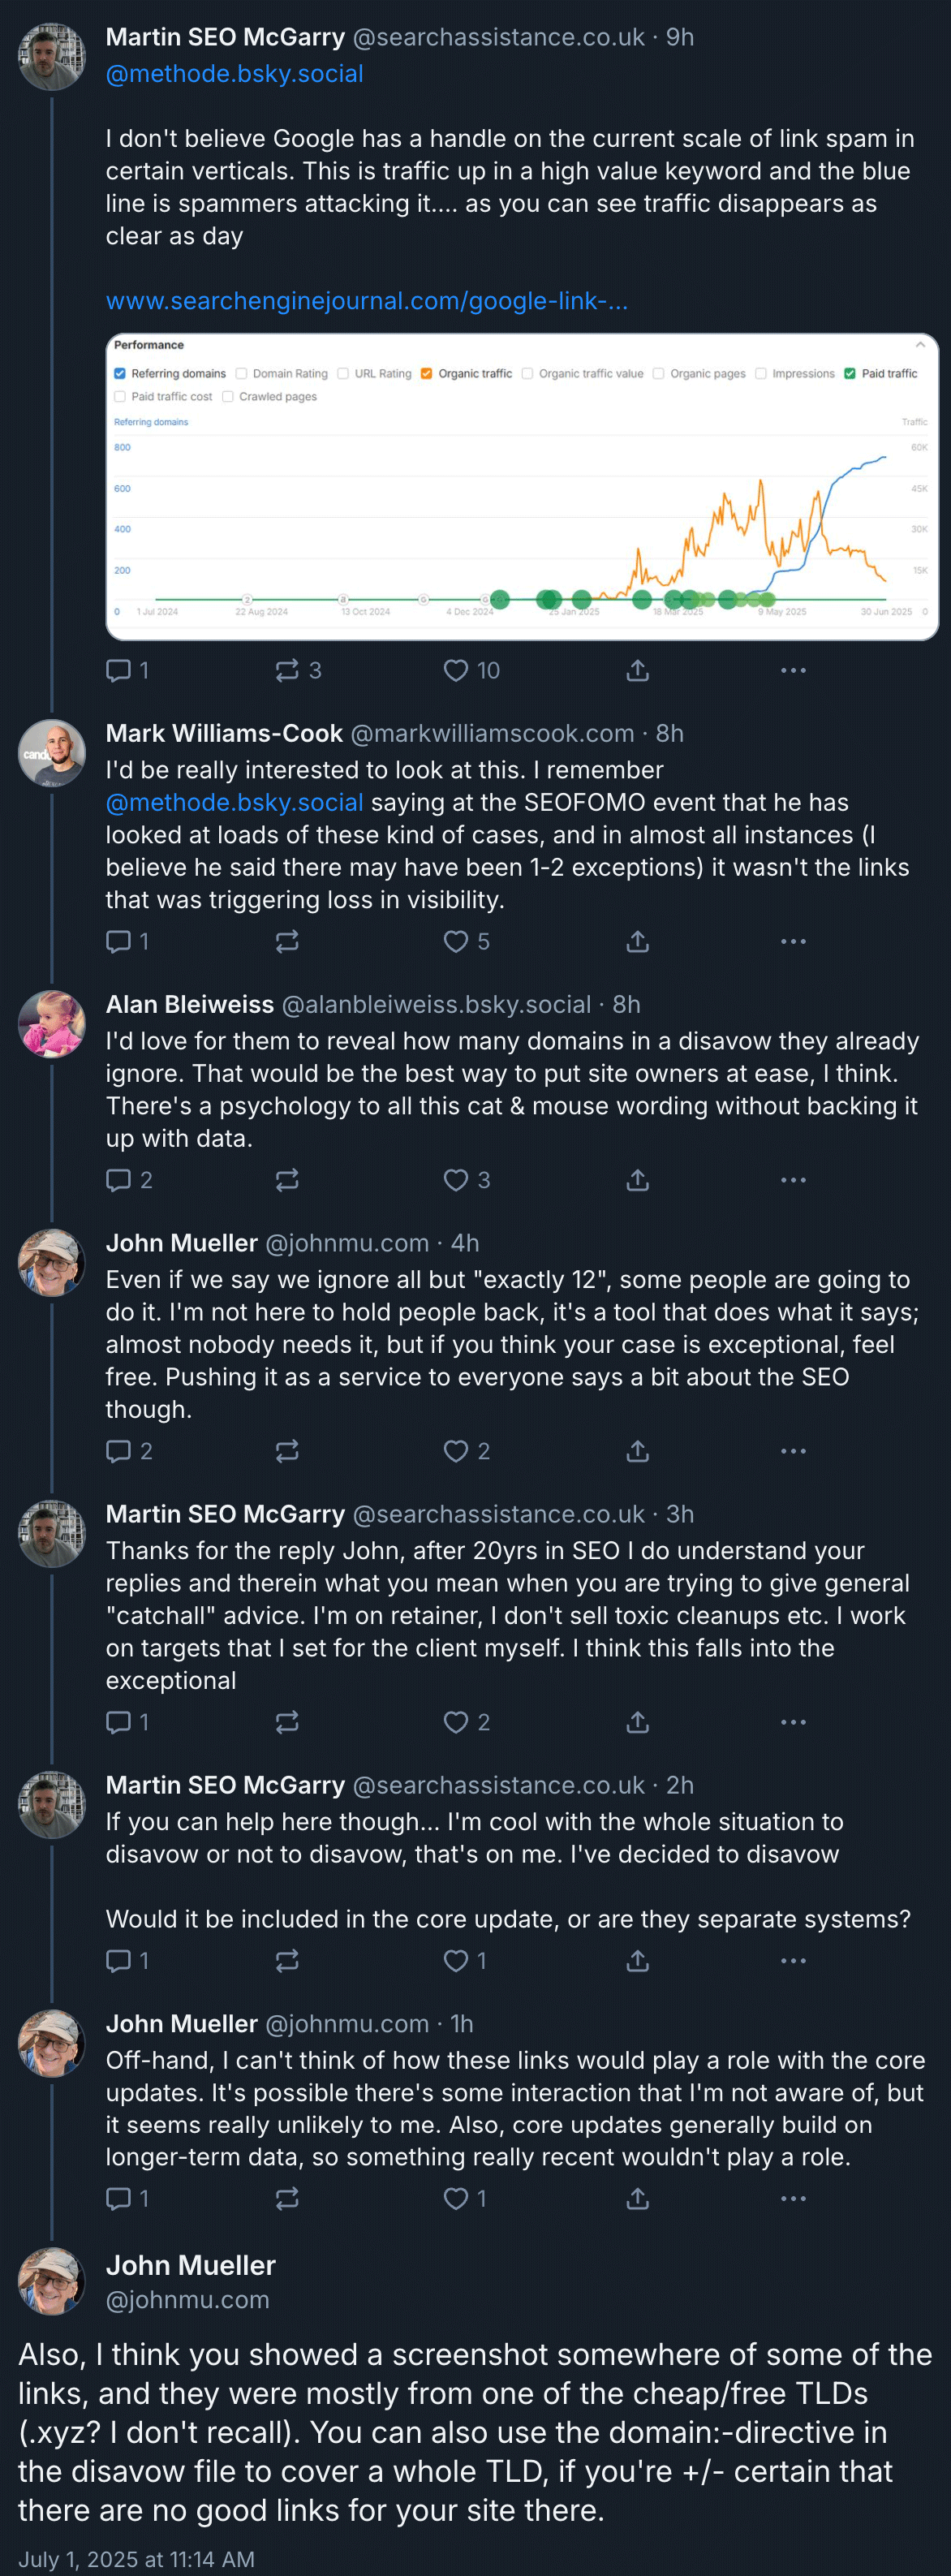Open @methode.bsky.social mention in first post
This screenshot has width=951, height=2576.
click(234, 74)
